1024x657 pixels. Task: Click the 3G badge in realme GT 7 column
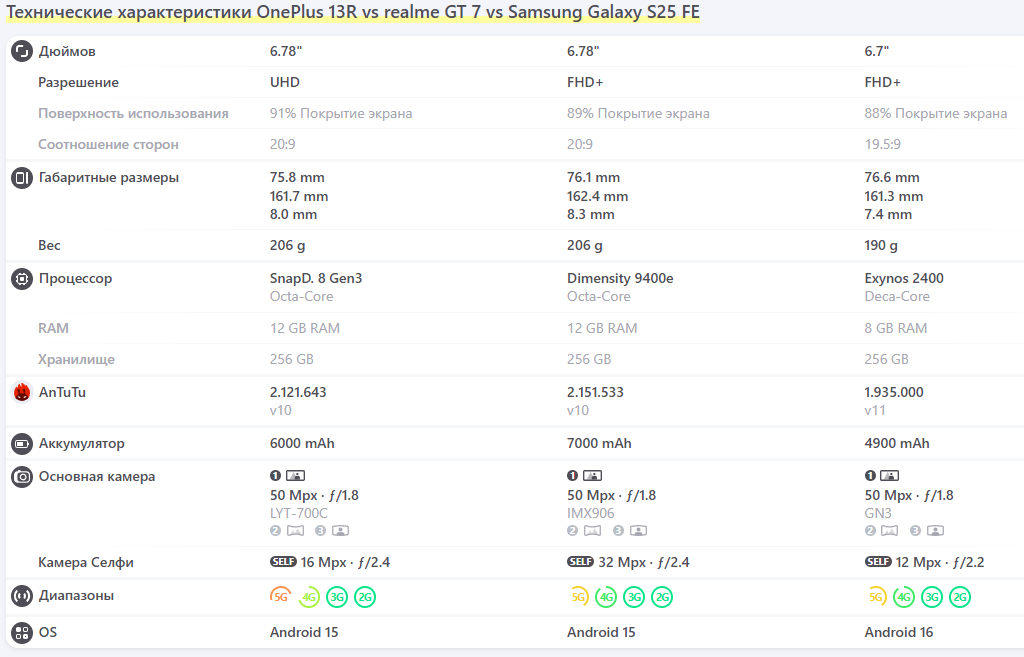(x=634, y=596)
